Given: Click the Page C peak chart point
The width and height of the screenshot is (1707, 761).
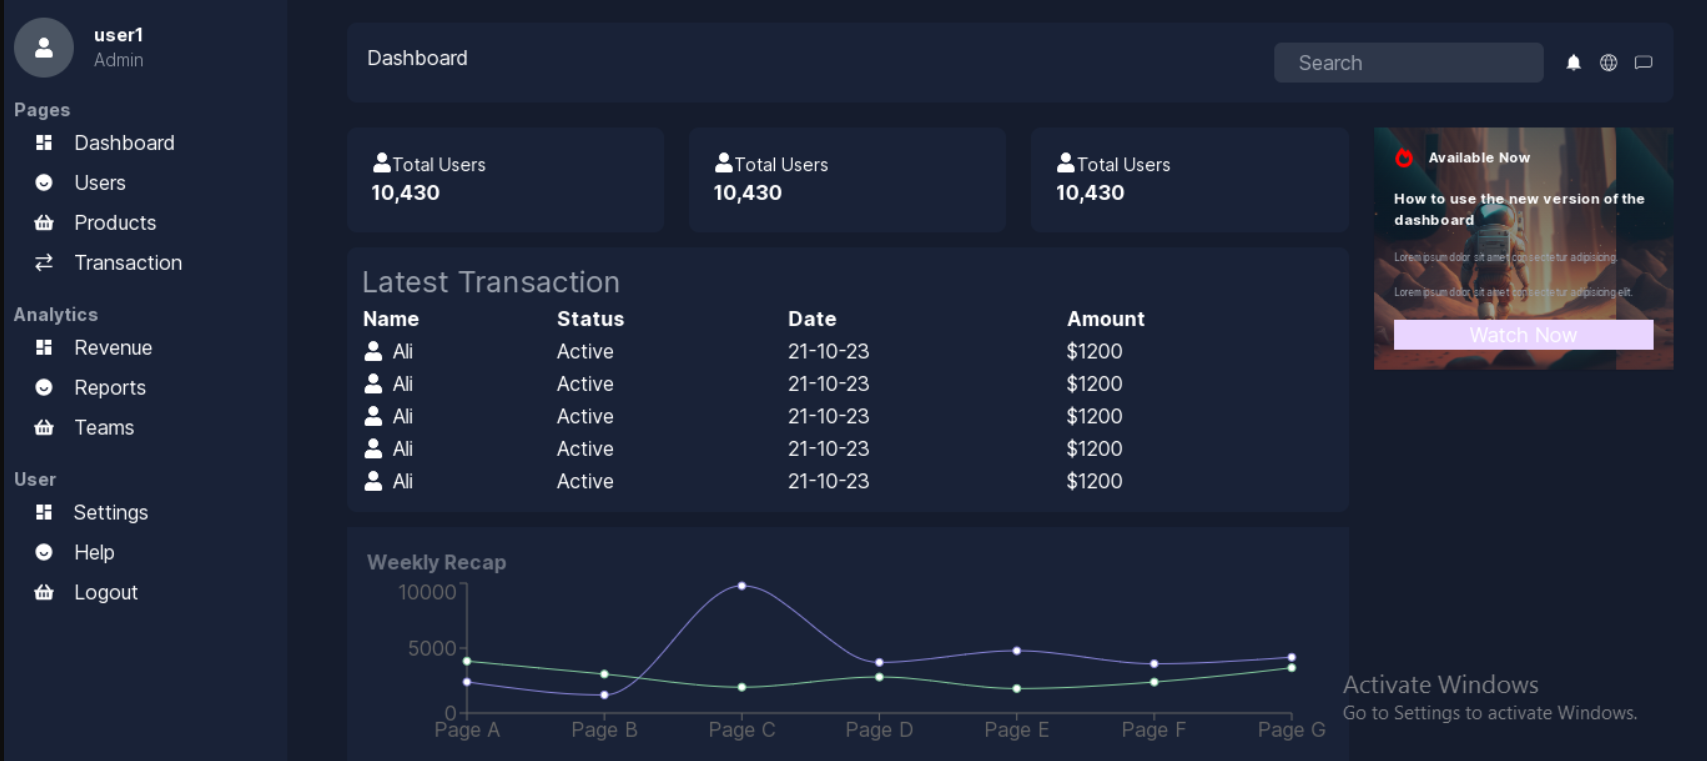Looking at the screenshot, I should 741,586.
